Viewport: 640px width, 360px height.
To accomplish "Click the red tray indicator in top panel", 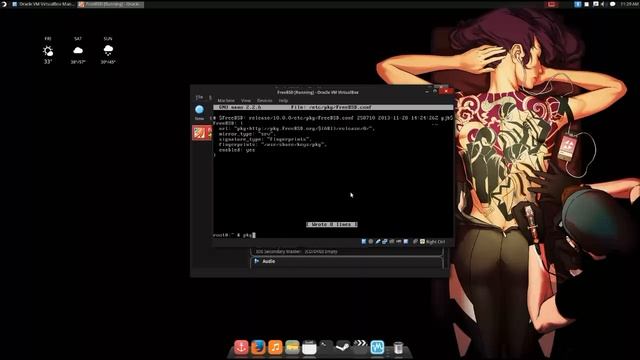I will (551, 4).
